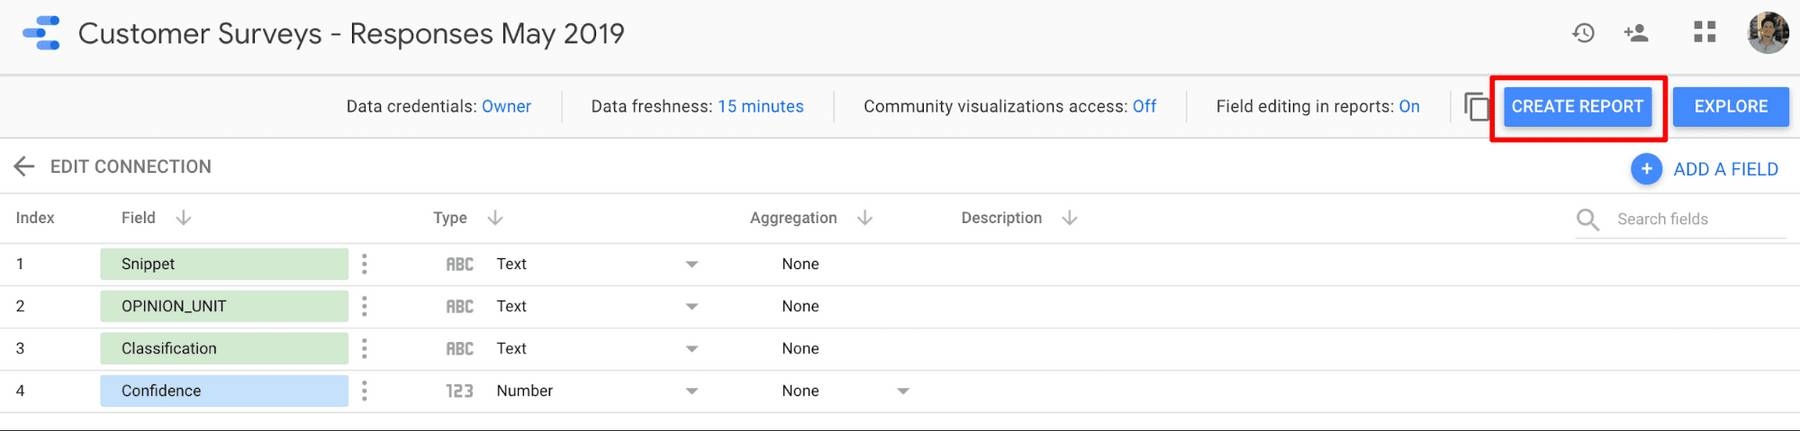The image size is (1800, 431).
Task: Toggle Field editing in reports On link
Action: tap(1408, 106)
